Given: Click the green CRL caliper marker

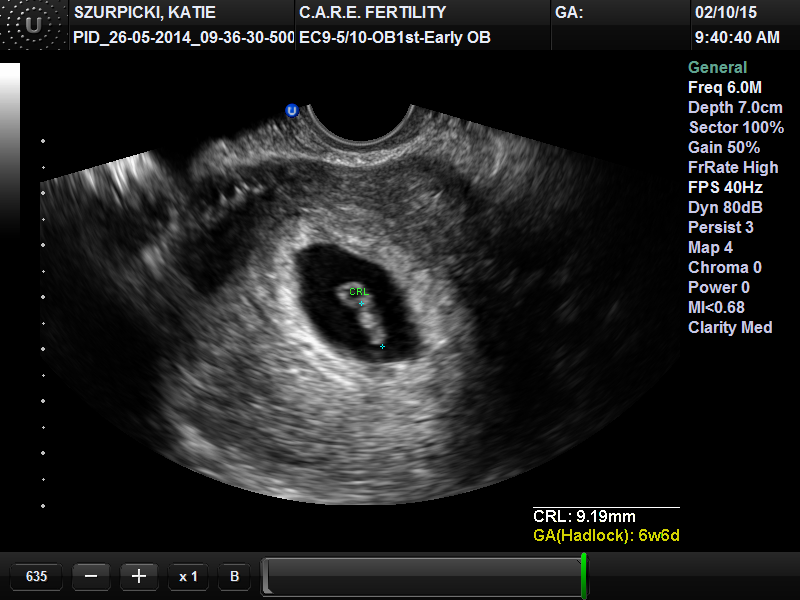Looking at the screenshot, I should [x=359, y=293].
